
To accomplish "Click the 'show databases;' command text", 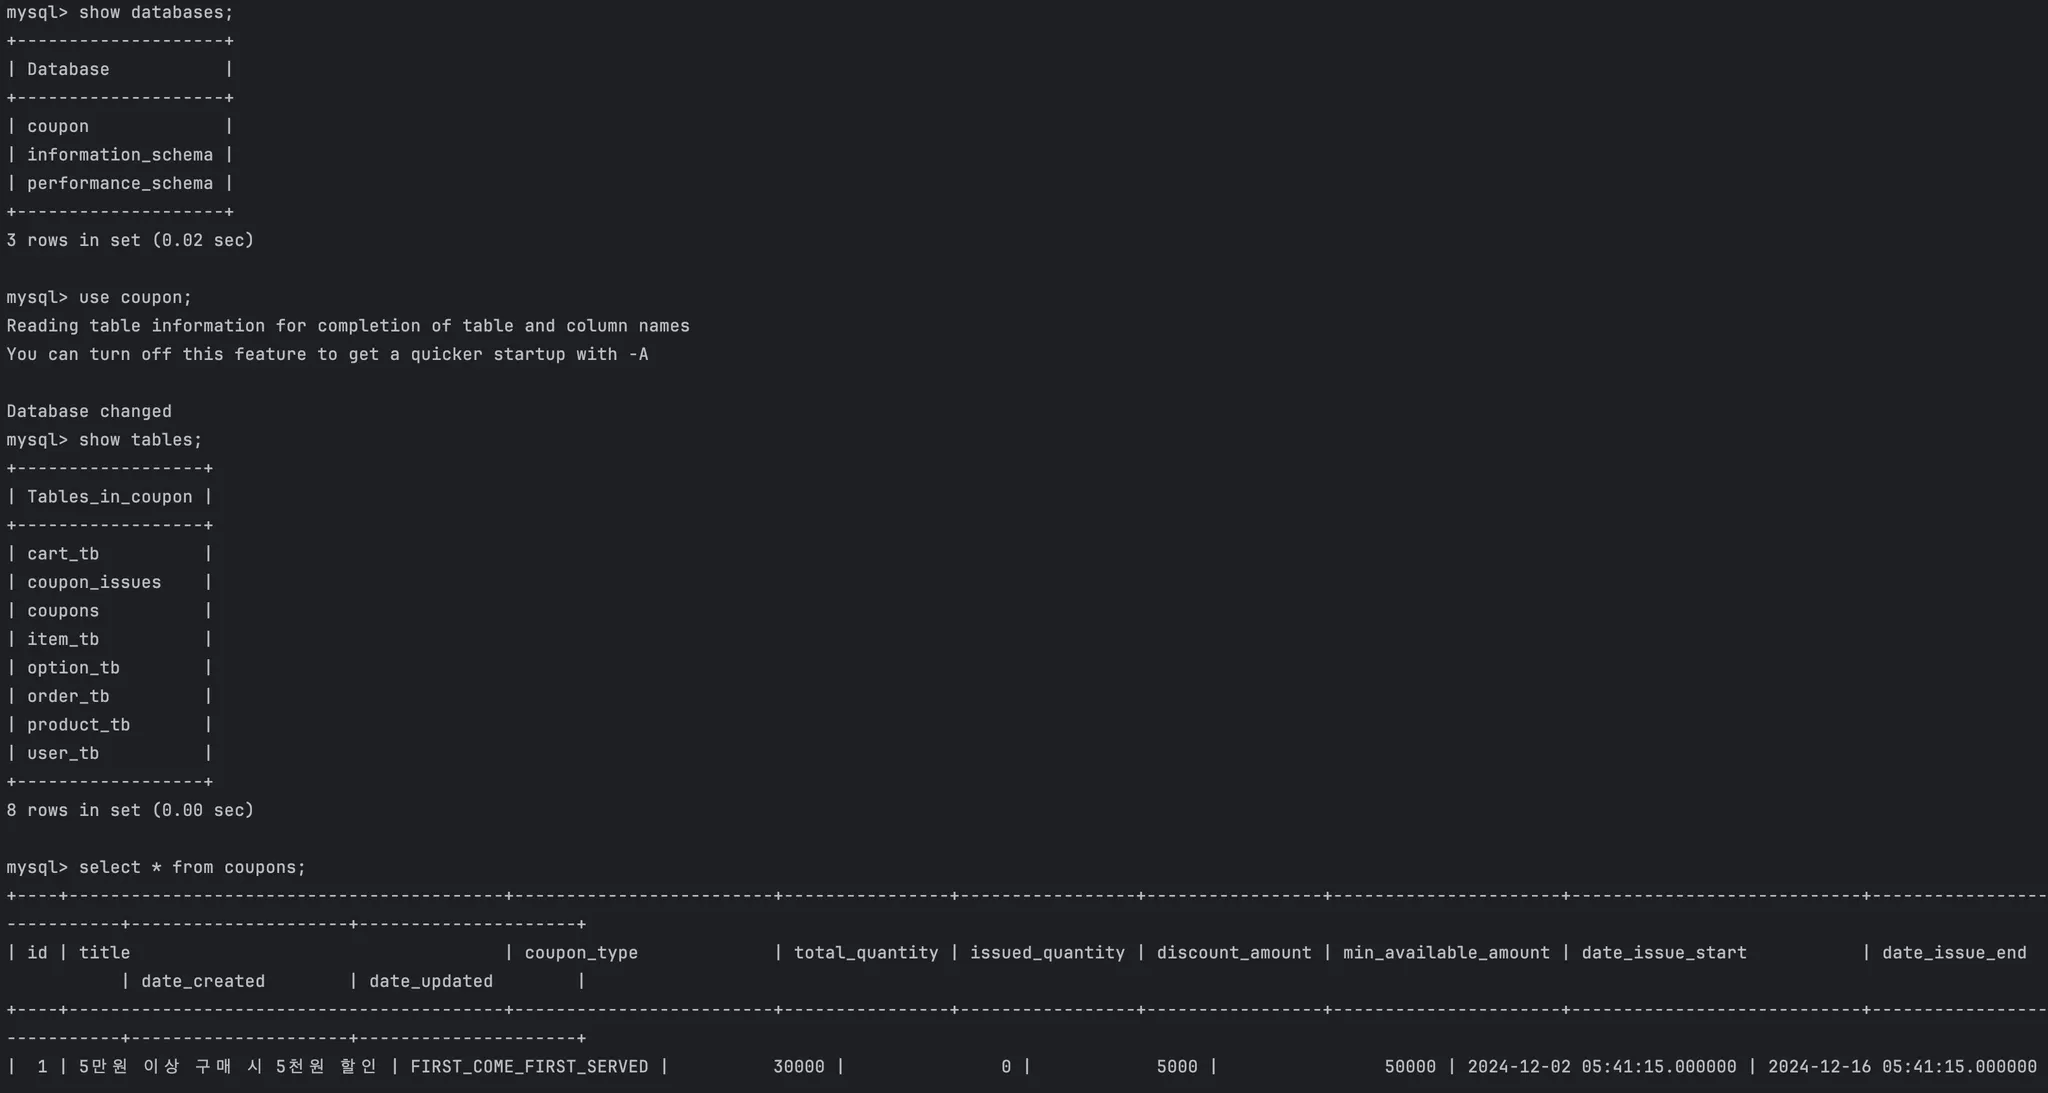I will [155, 13].
